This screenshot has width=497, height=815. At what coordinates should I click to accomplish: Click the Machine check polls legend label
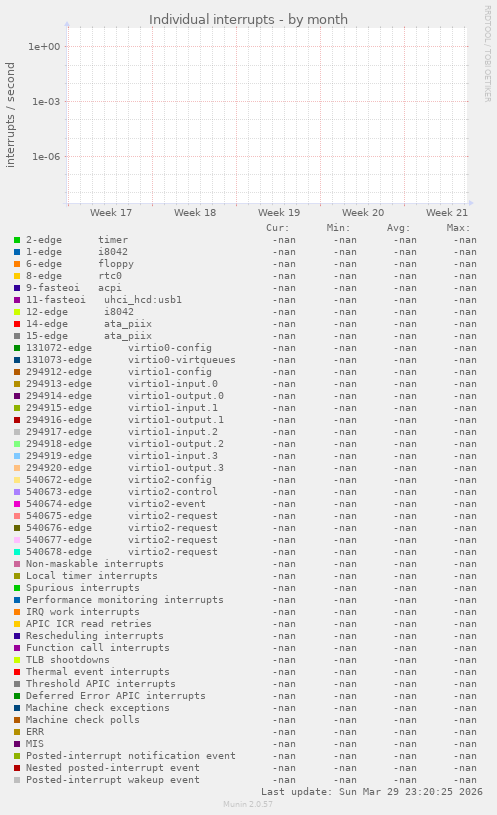coord(83,720)
